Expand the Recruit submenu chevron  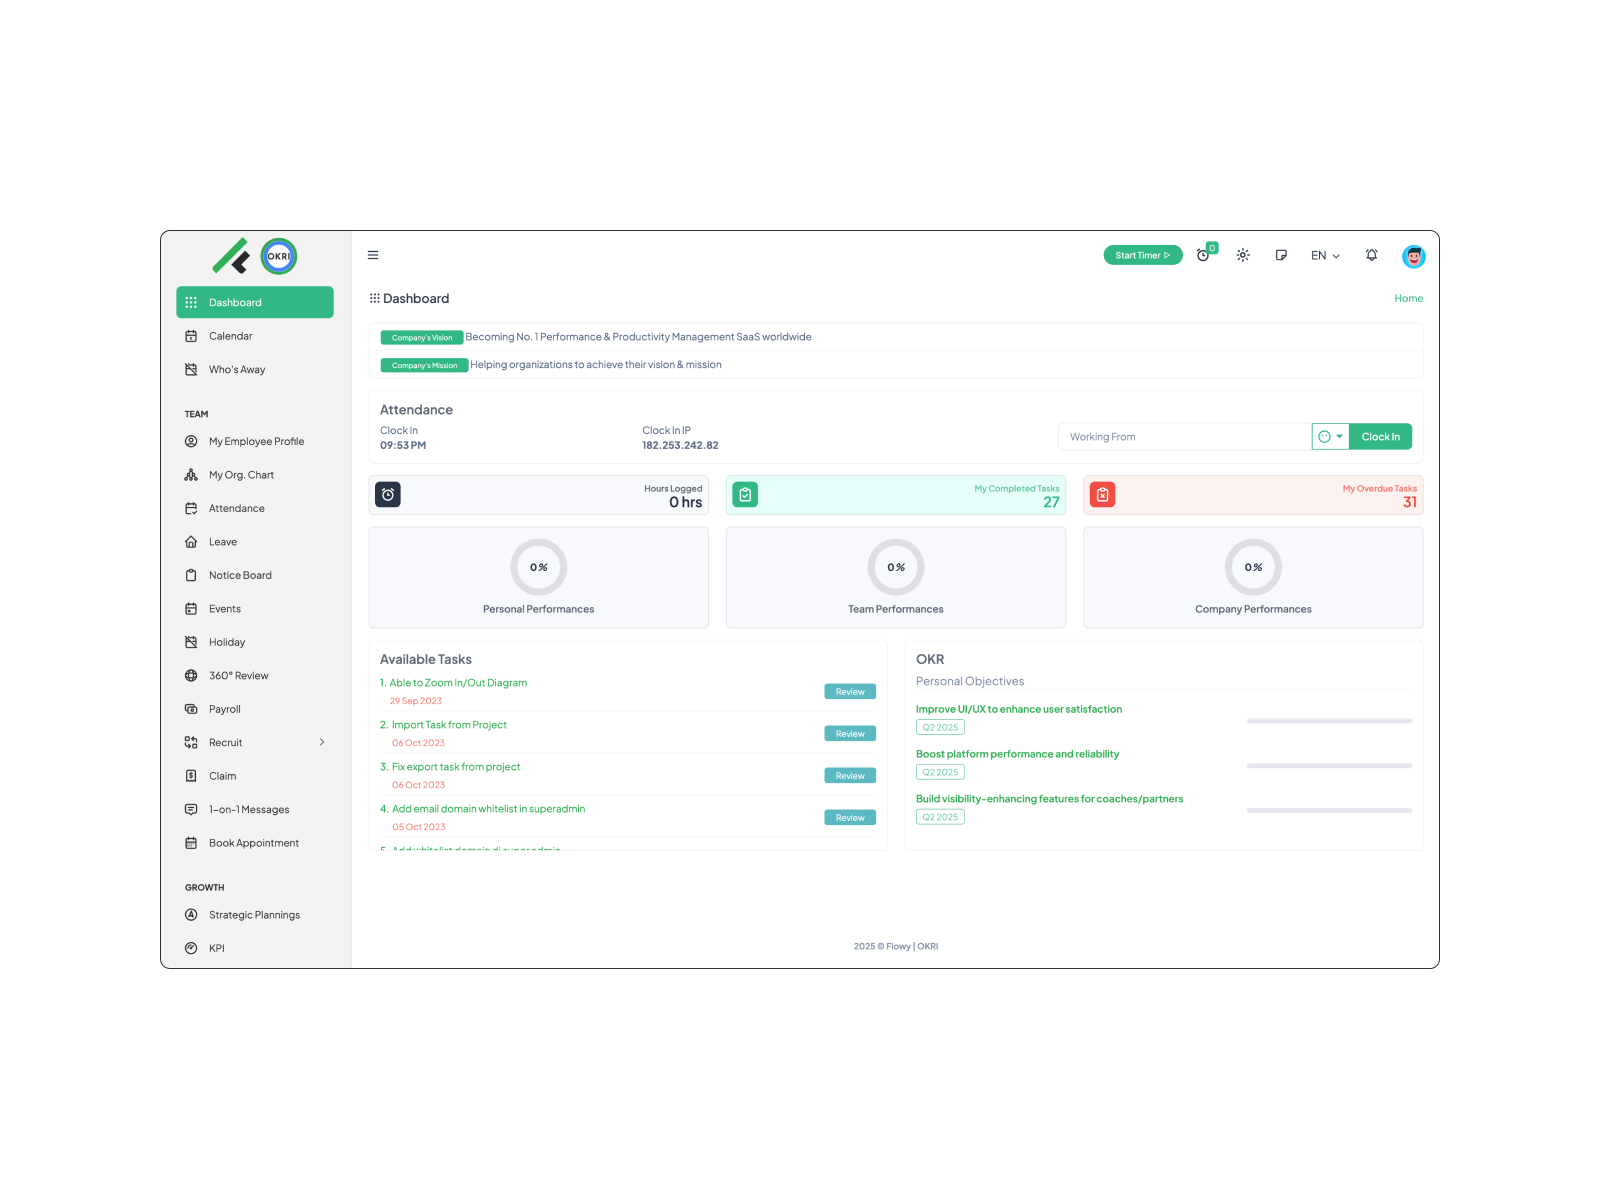point(322,742)
